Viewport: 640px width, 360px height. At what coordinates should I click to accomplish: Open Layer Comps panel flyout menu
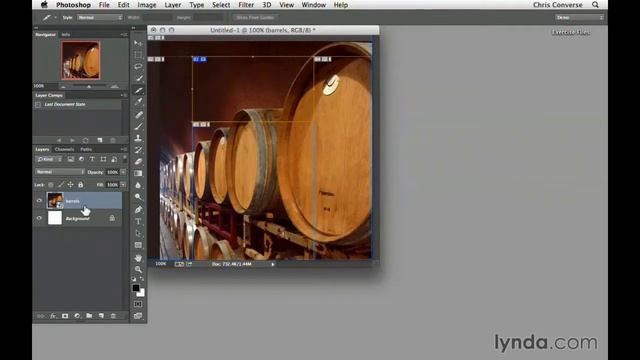[x=124, y=95]
